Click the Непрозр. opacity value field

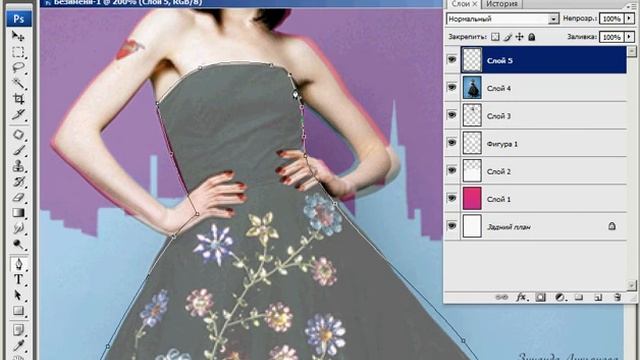click(x=611, y=19)
